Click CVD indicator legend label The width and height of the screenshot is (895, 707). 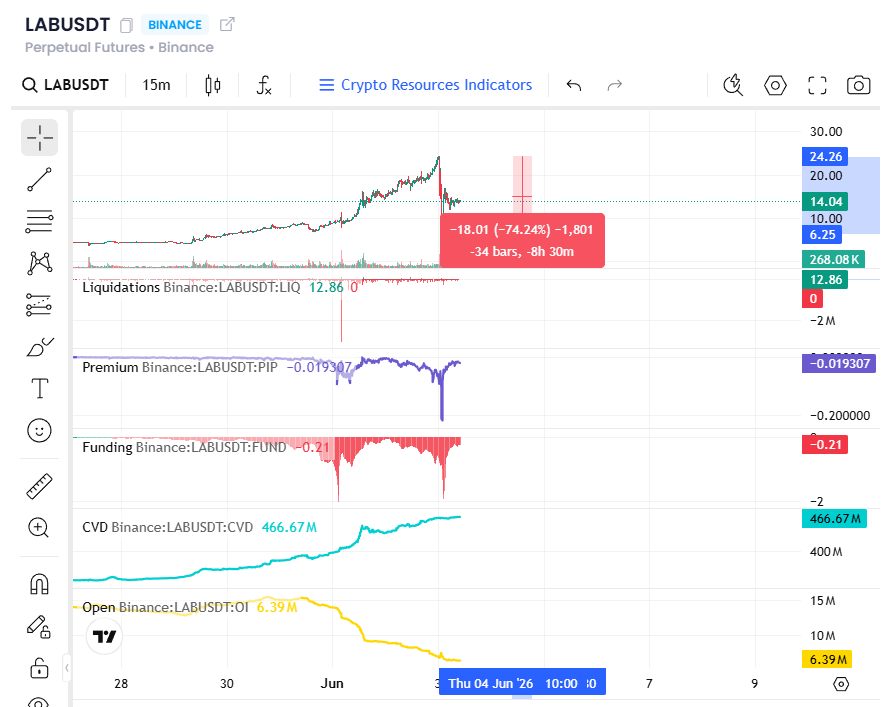pos(168,527)
